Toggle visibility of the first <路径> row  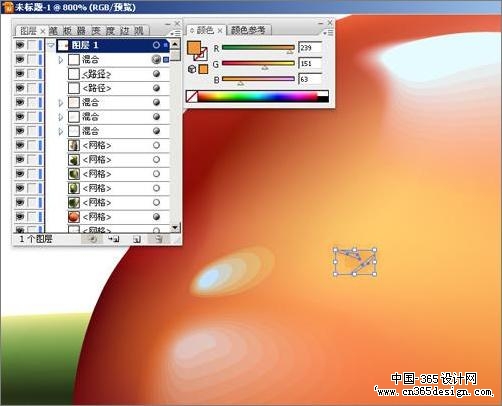(x=20, y=74)
